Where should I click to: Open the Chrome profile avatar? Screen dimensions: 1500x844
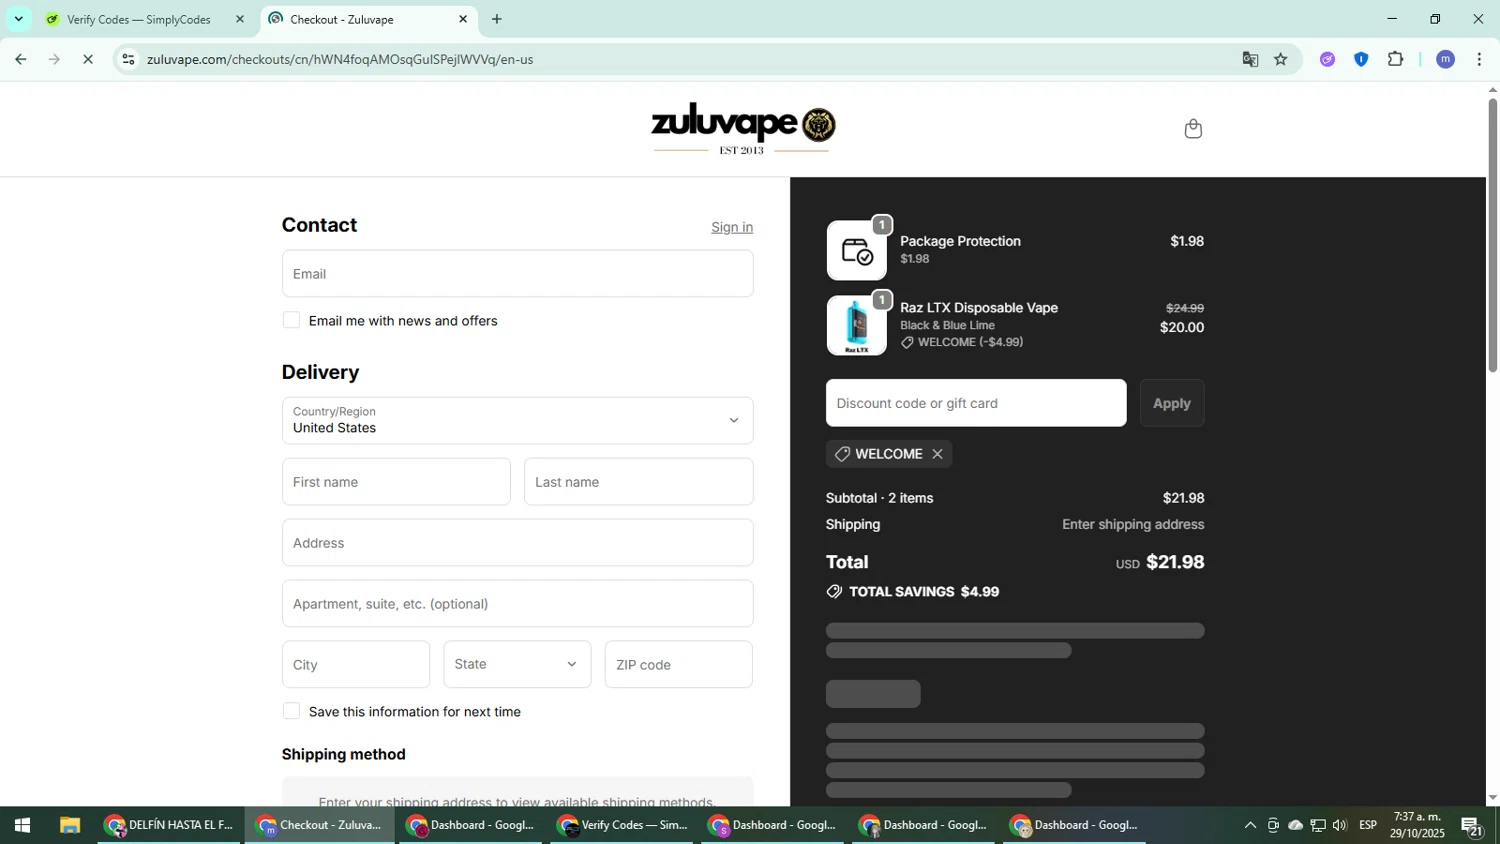pos(1445,59)
